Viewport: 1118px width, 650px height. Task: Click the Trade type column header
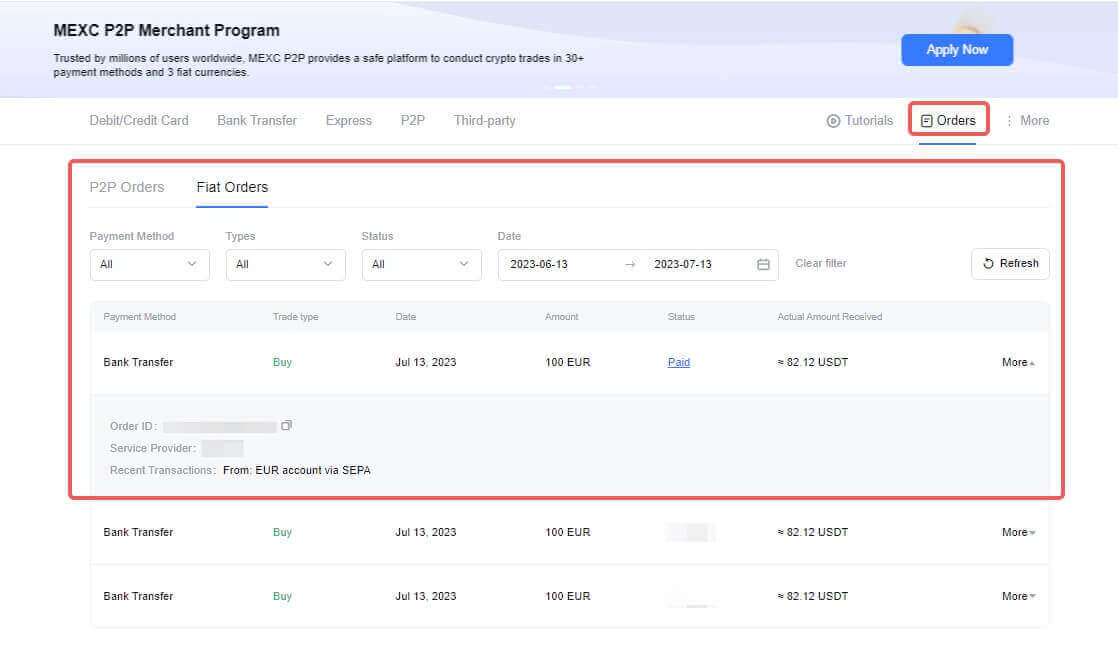[x=295, y=316]
